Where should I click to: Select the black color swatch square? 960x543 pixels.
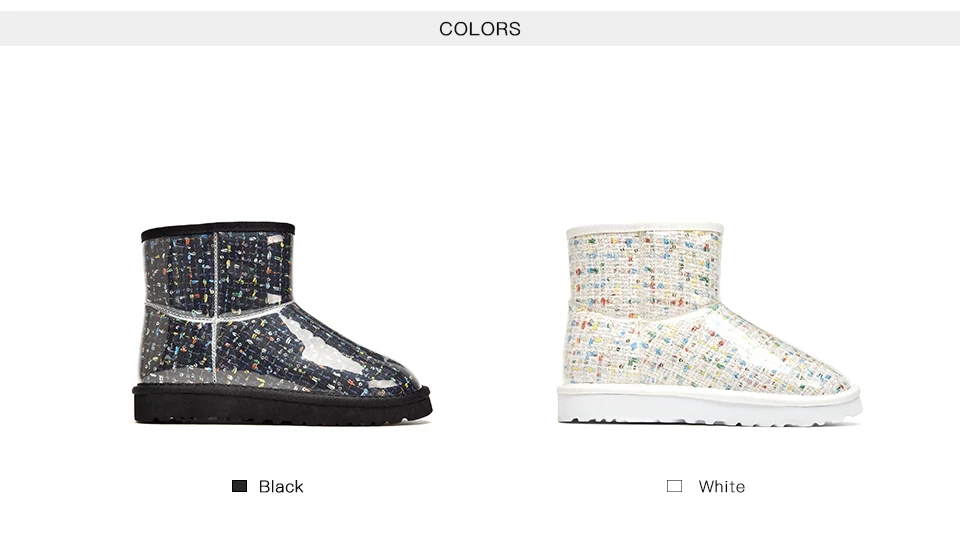coord(239,486)
